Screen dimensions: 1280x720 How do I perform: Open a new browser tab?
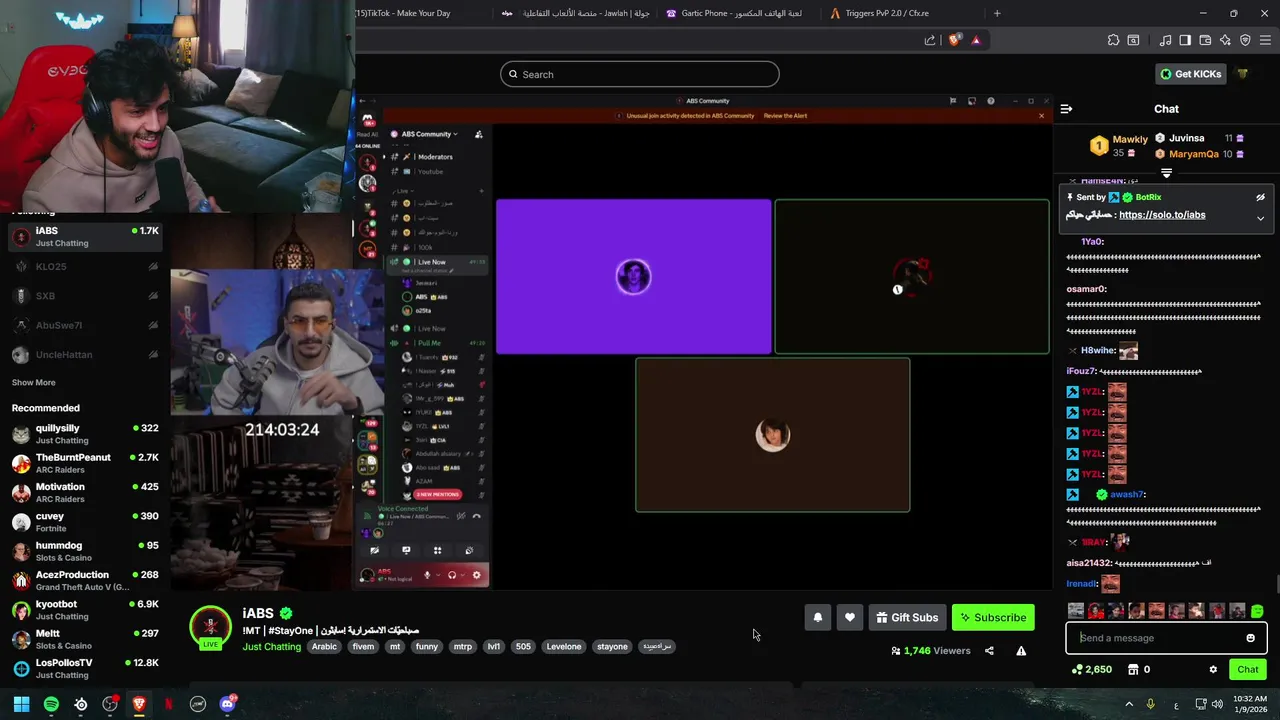997,13
